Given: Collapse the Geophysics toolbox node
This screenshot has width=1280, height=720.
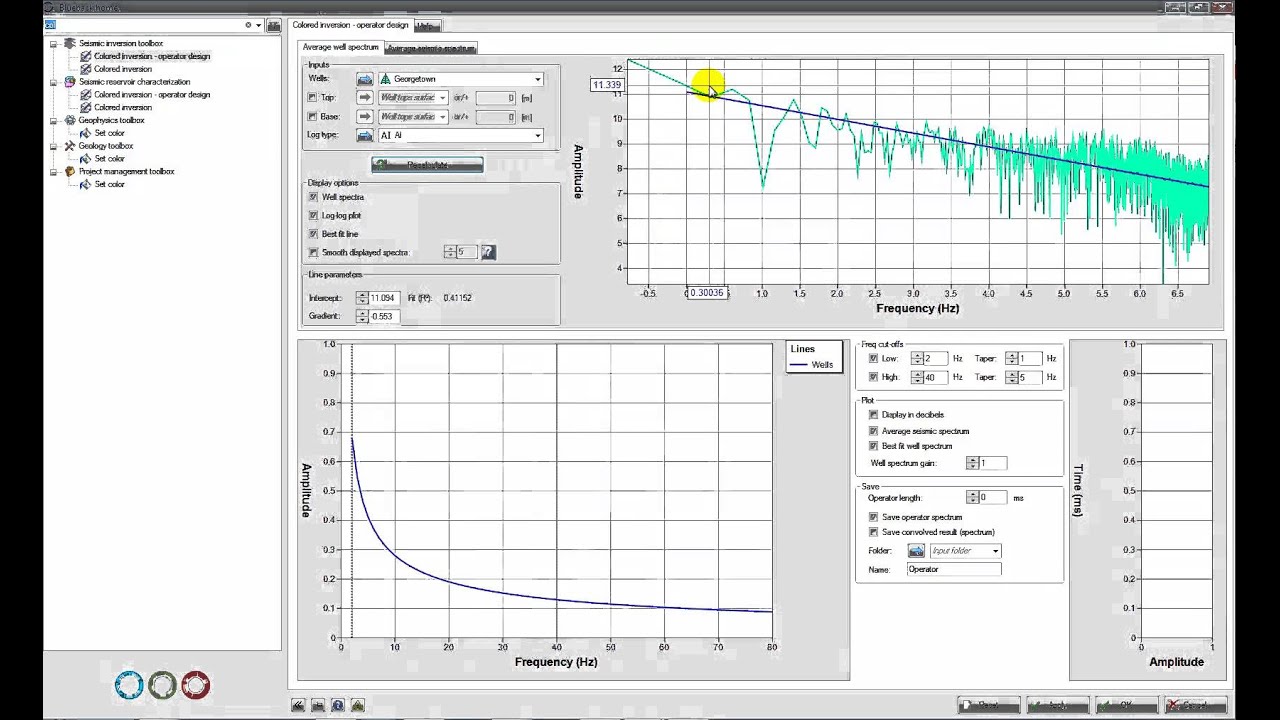Looking at the screenshot, I should point(54,120).
